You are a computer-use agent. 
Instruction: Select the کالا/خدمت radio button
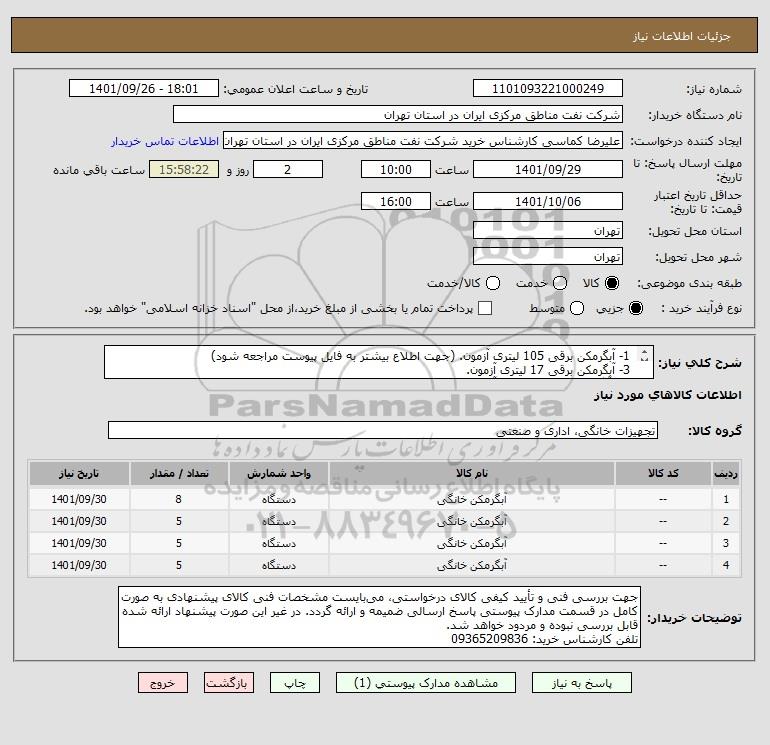click(x=493, y=283)
